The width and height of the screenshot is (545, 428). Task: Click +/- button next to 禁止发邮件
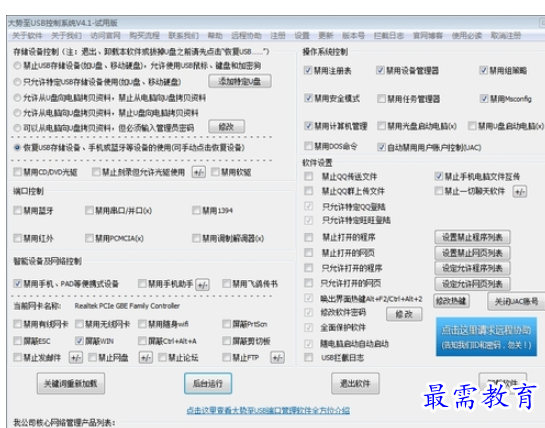point(76,357)
